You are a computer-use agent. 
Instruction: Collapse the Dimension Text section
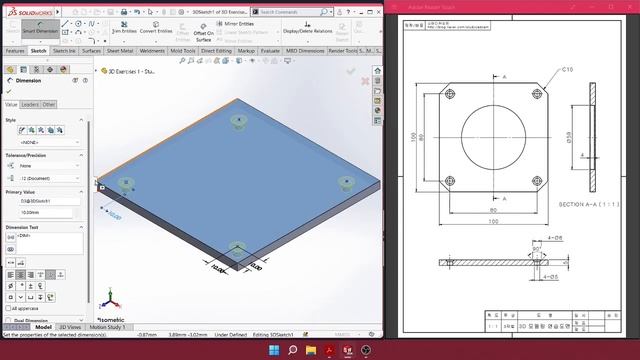(x=81, y=227)
